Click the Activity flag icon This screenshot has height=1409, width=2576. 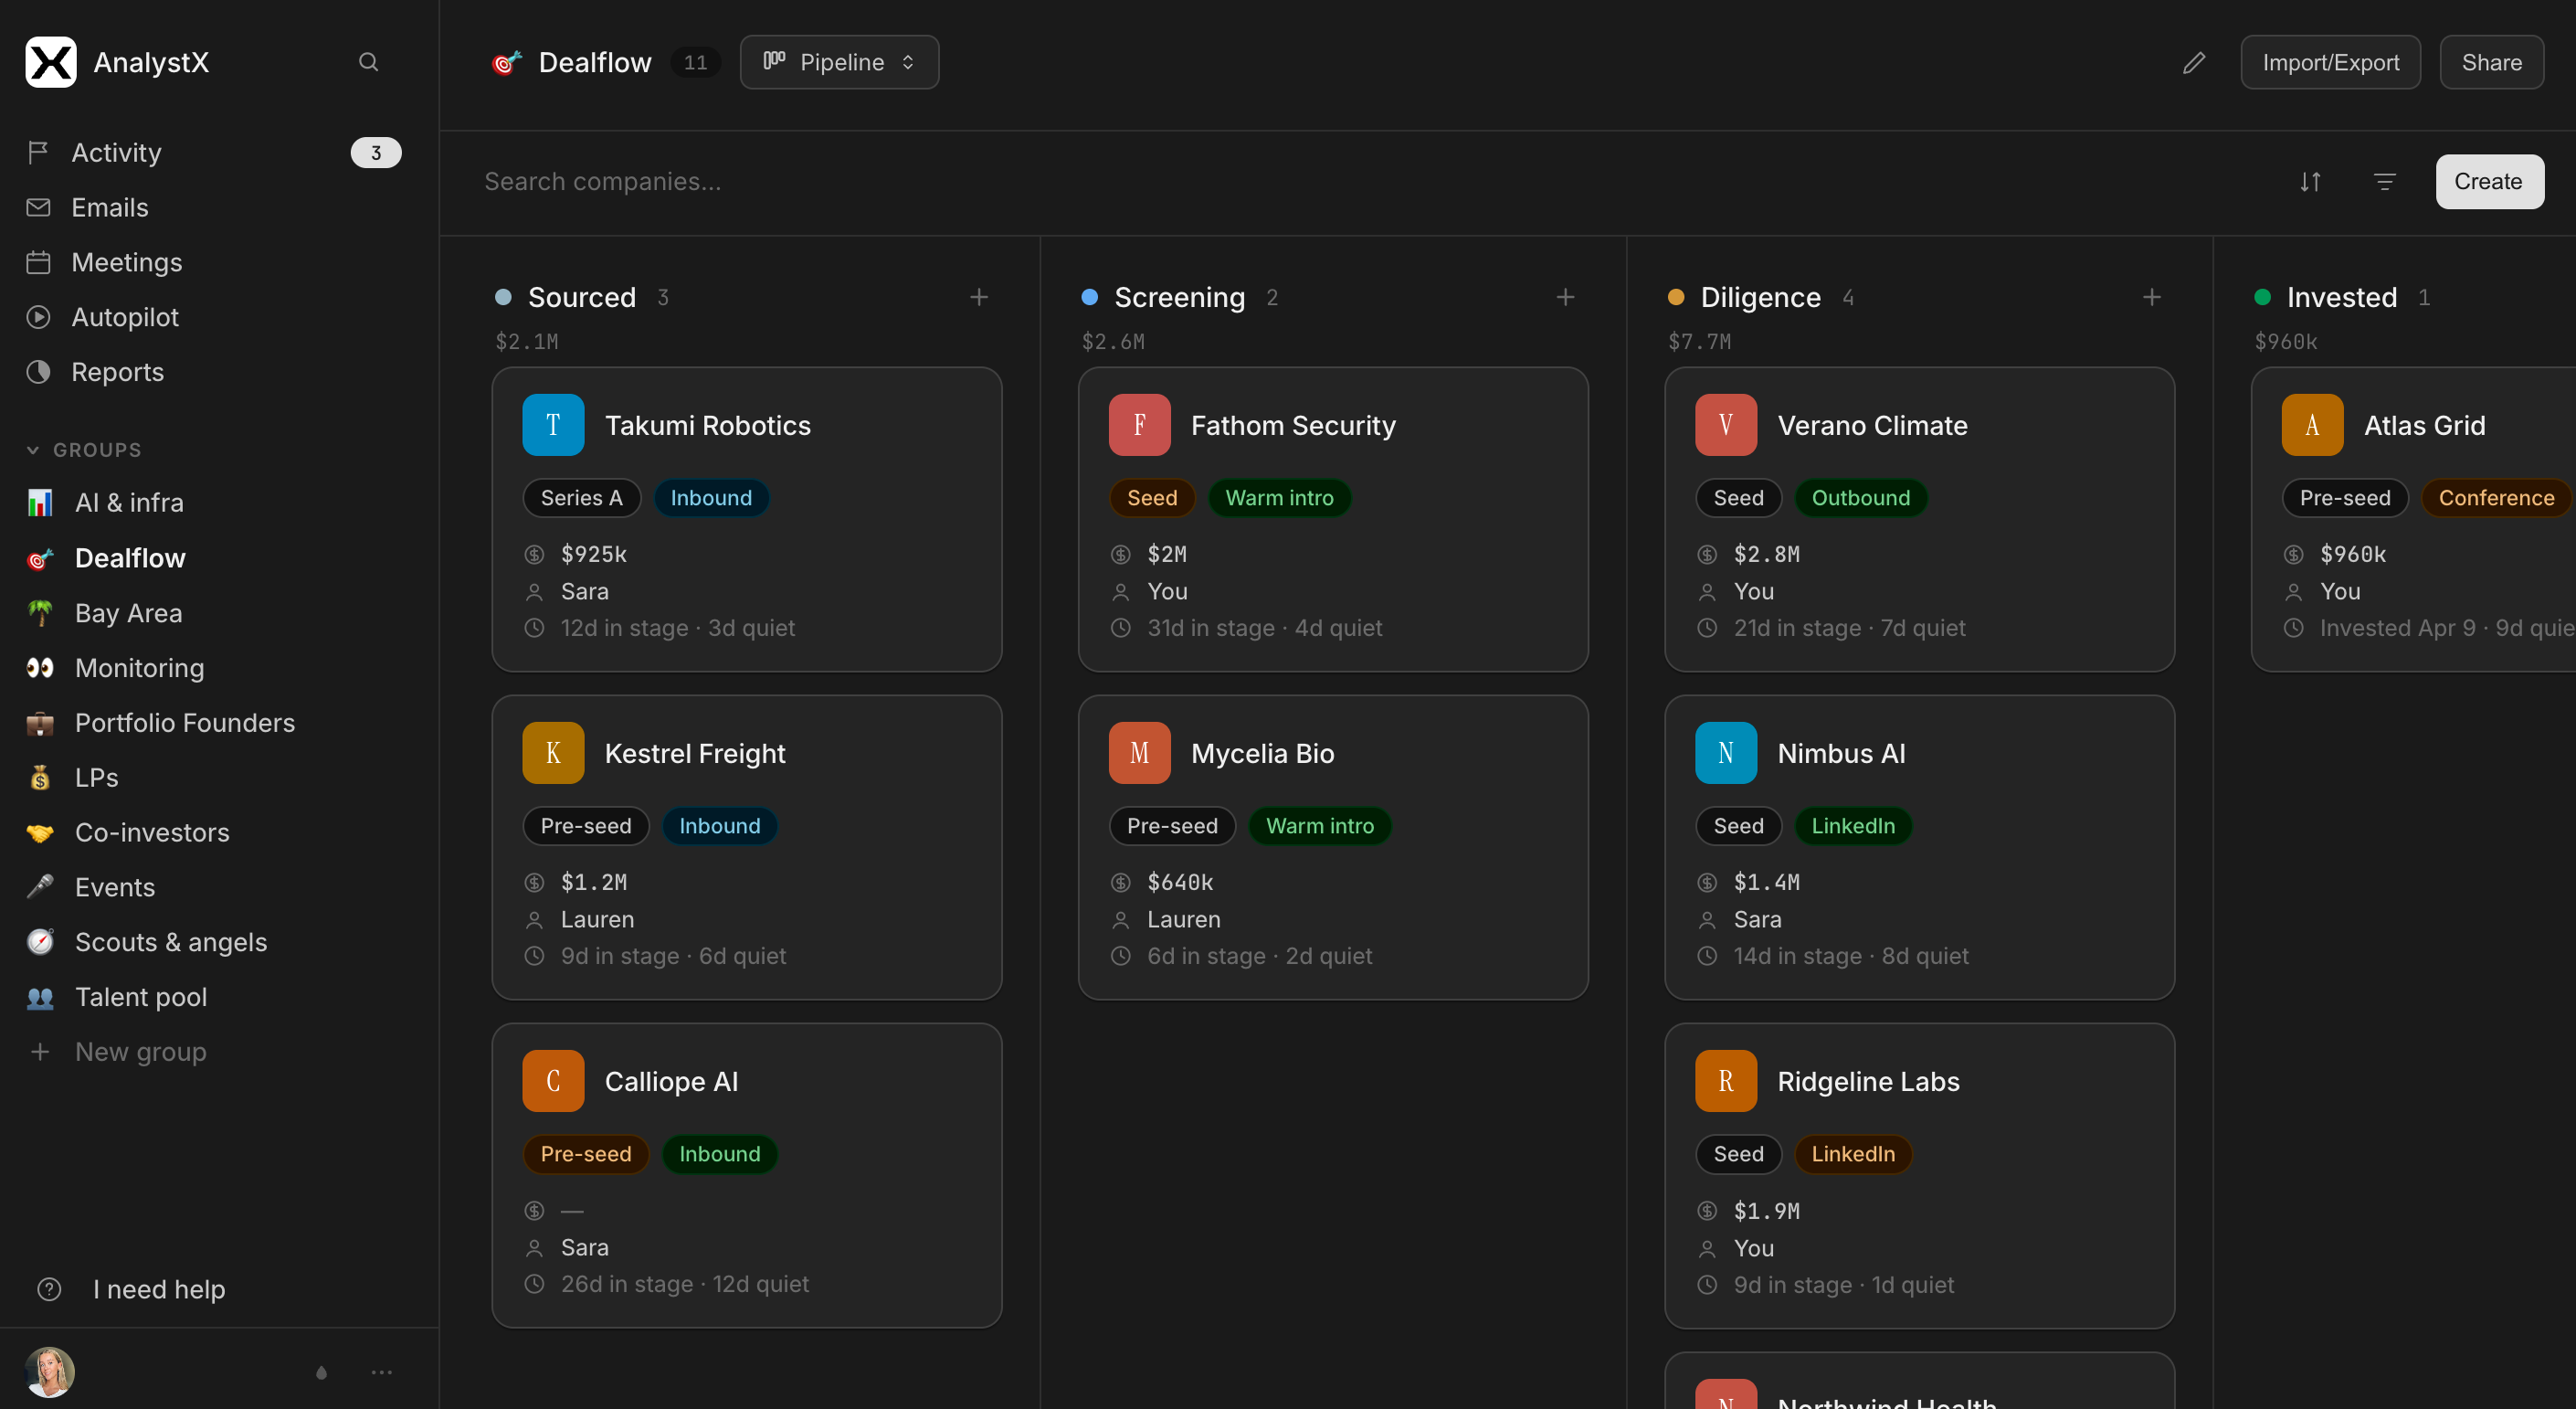[x=38, y=152]
